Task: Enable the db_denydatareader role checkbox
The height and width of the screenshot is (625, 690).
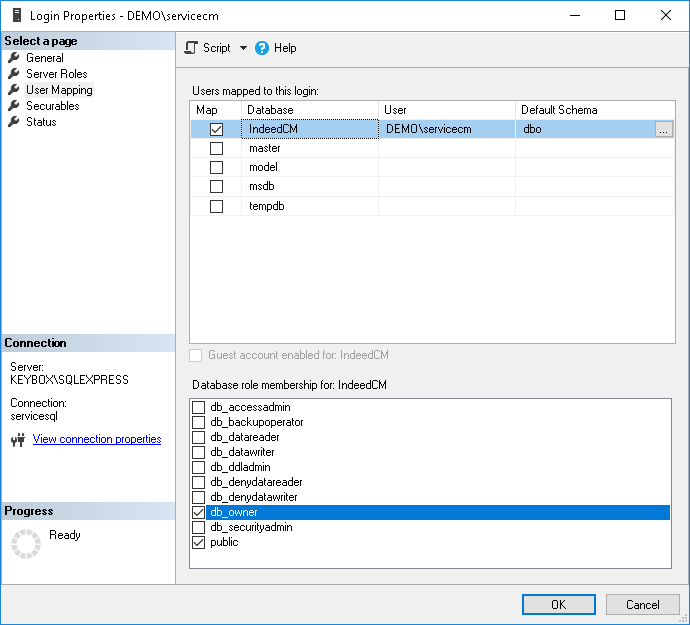Action: pyautogui.click(x=198, y=482)
